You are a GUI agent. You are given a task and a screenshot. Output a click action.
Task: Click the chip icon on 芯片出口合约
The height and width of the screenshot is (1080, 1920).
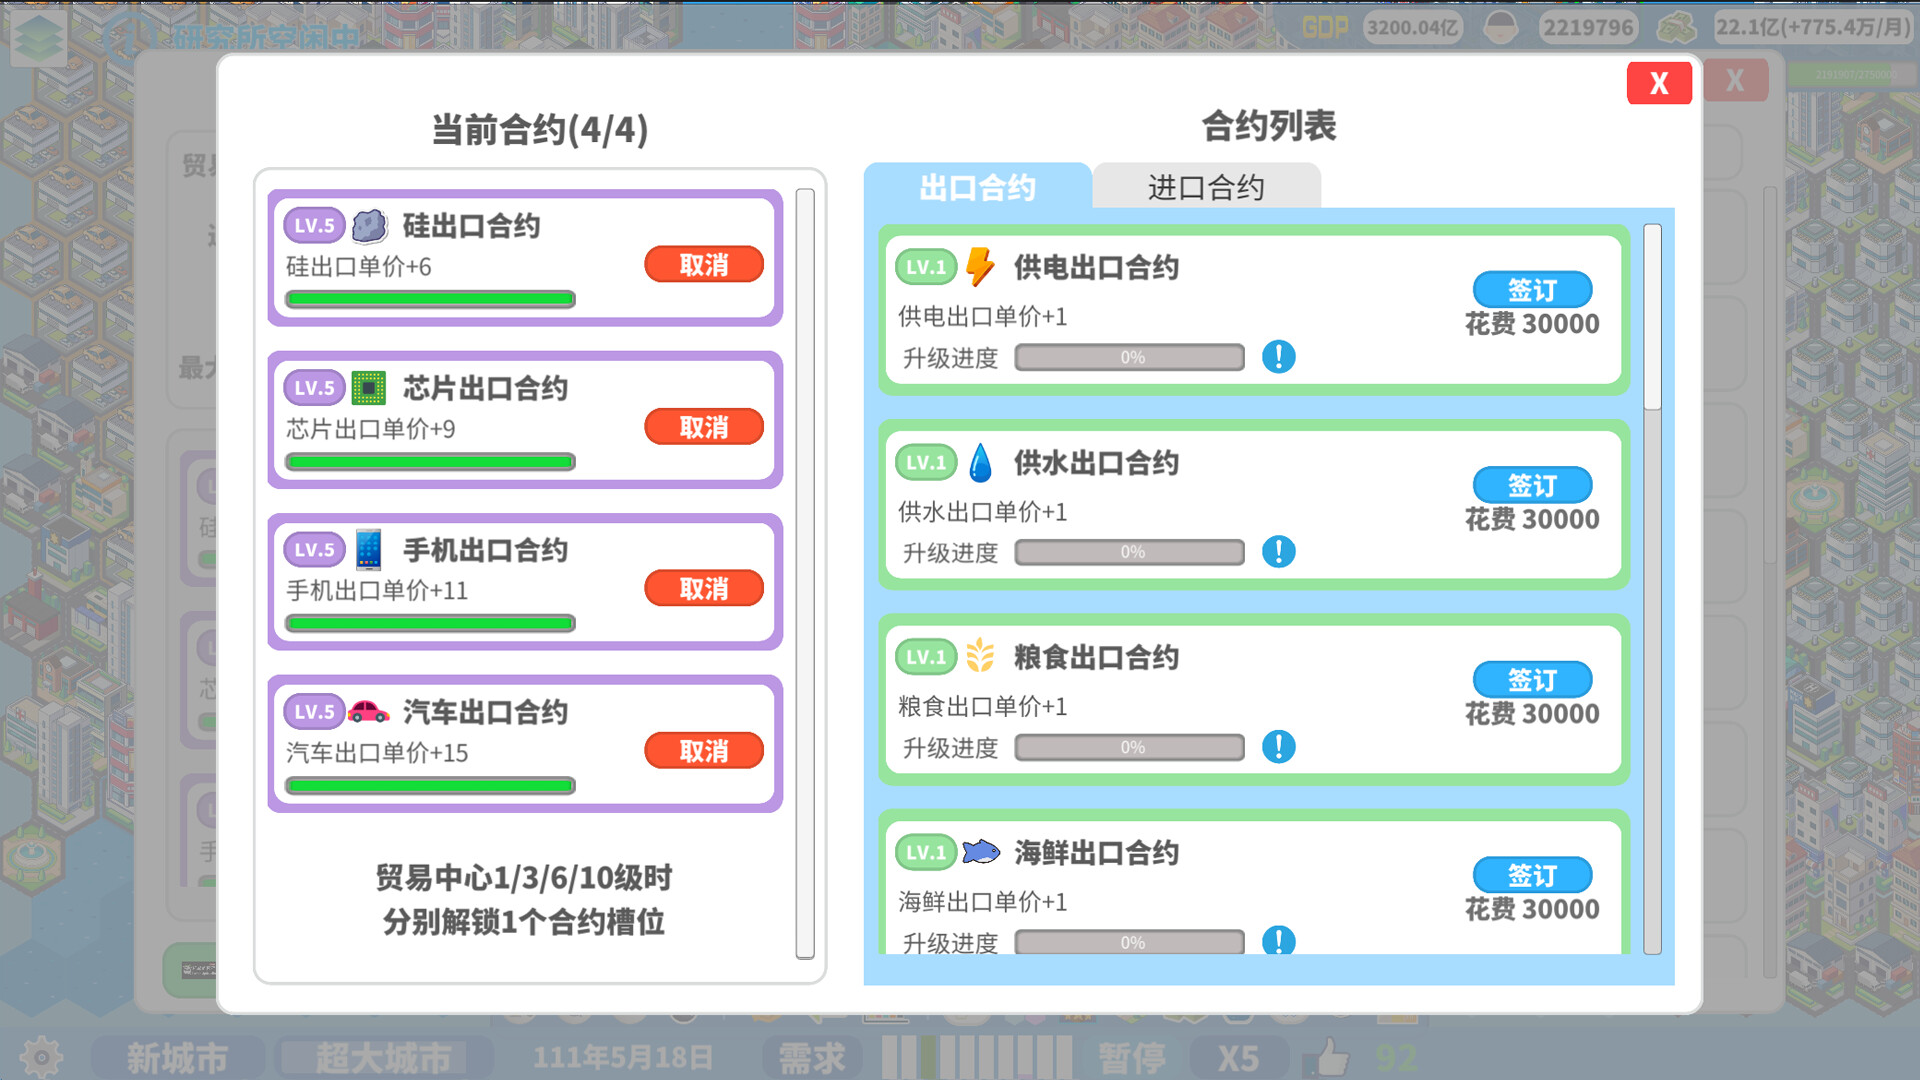369,388
